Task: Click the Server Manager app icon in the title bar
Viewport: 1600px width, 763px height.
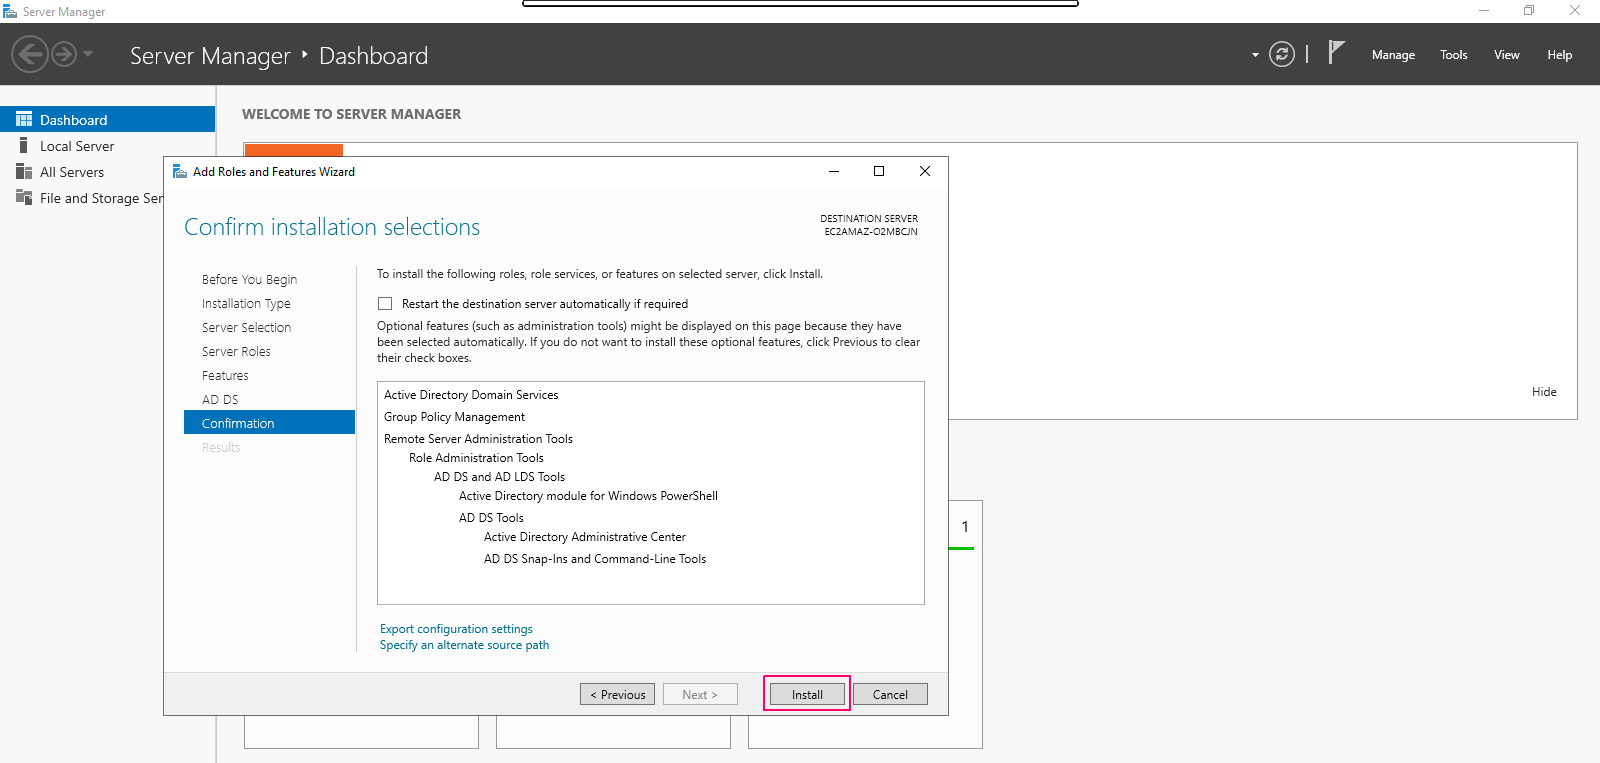Action: tap(10, 11)
